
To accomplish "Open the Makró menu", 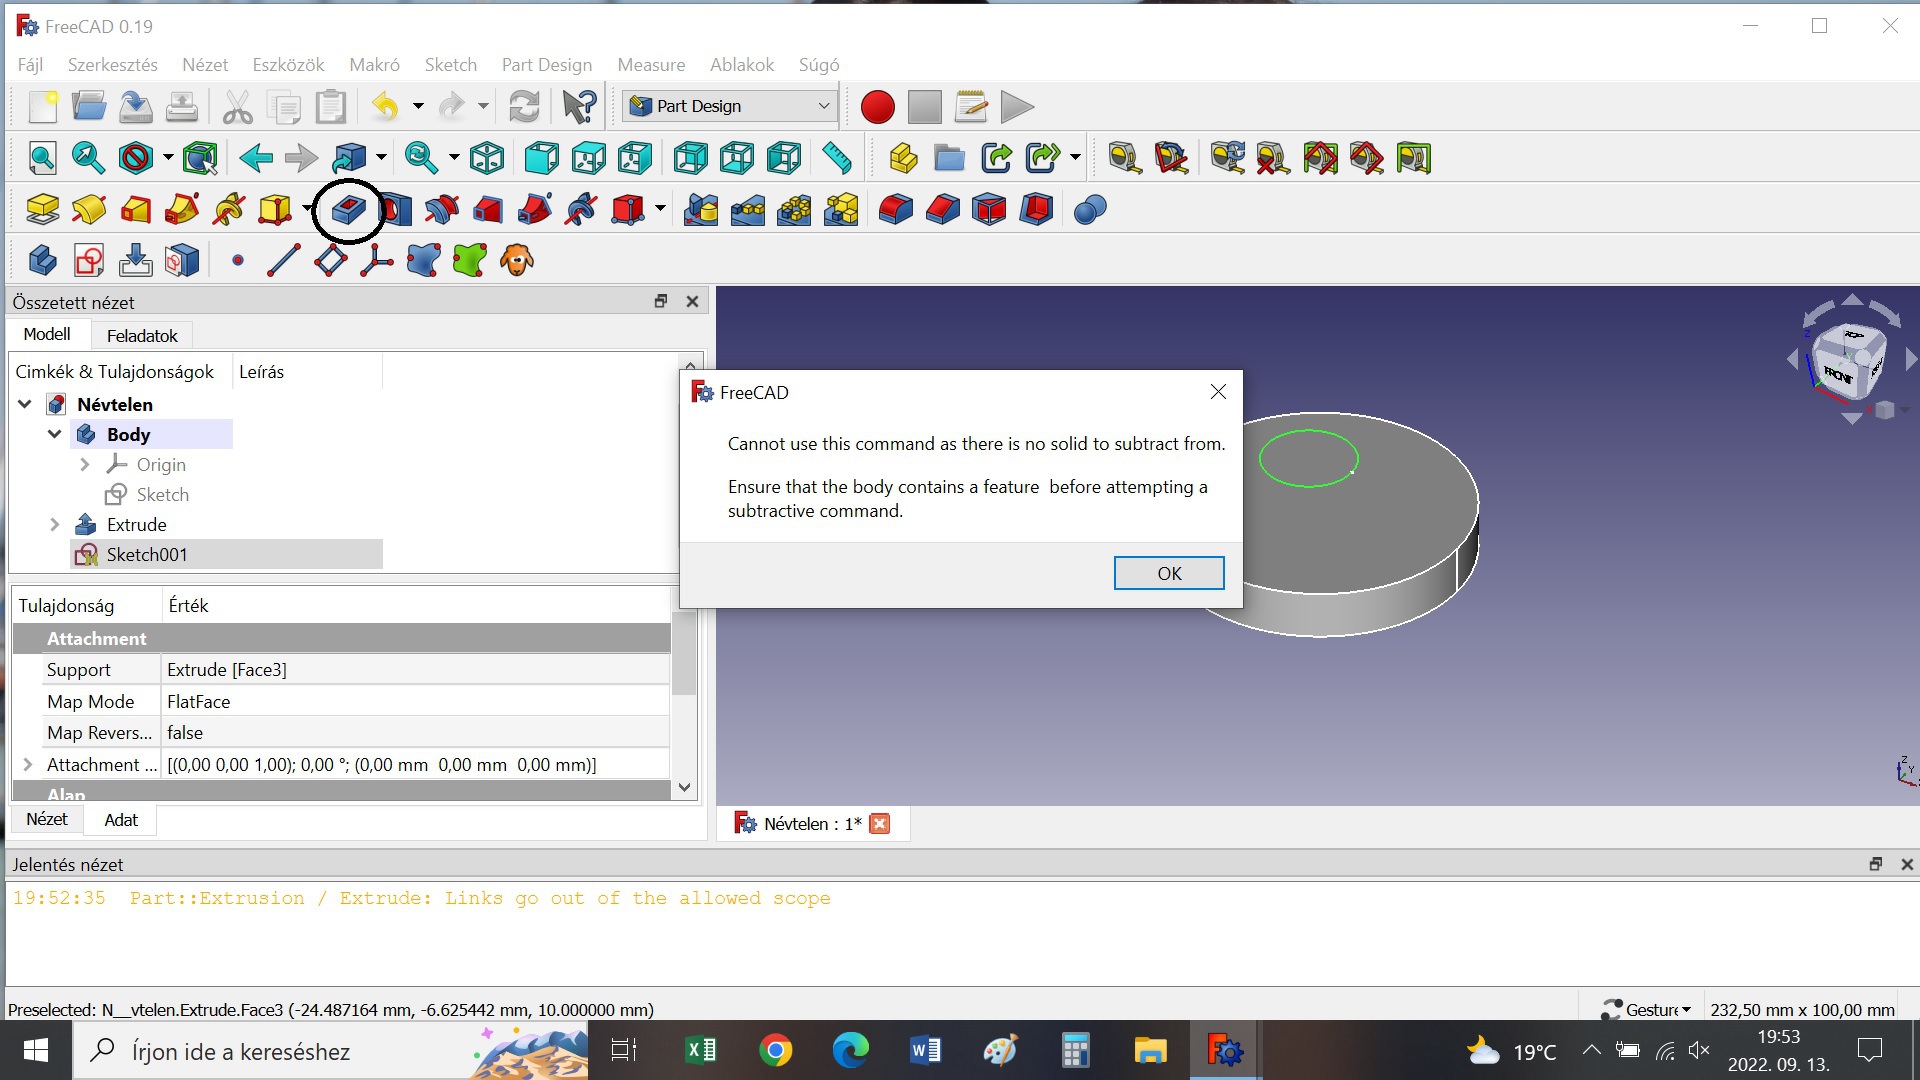I will tap(374, 64).
